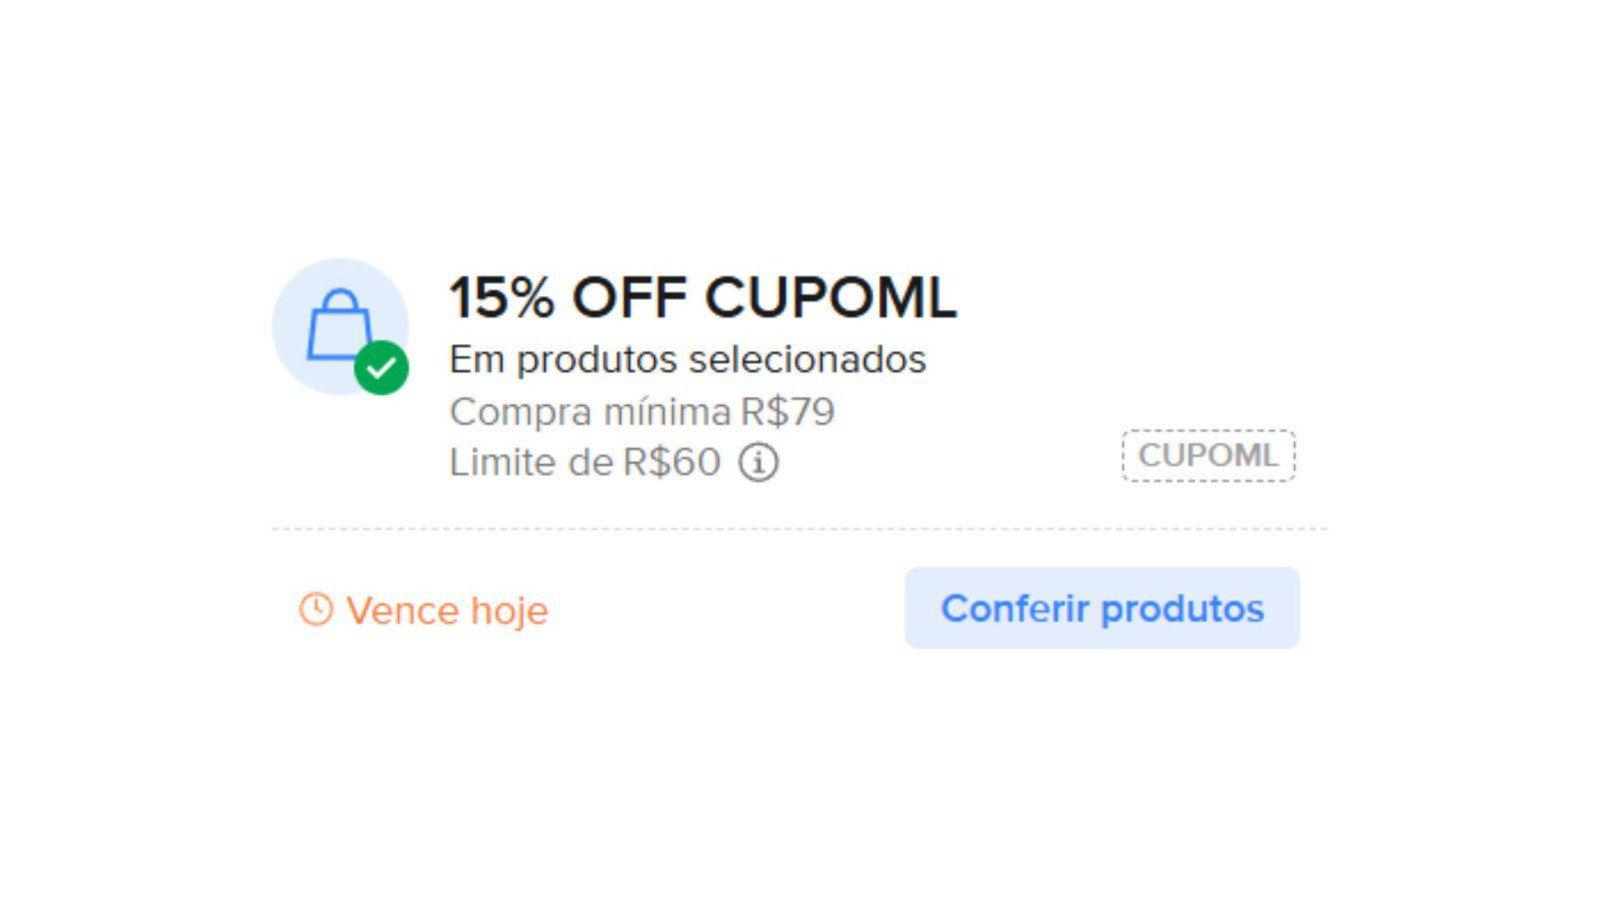
Task: Click the Vence hoje expiry label
Action: 447,610
